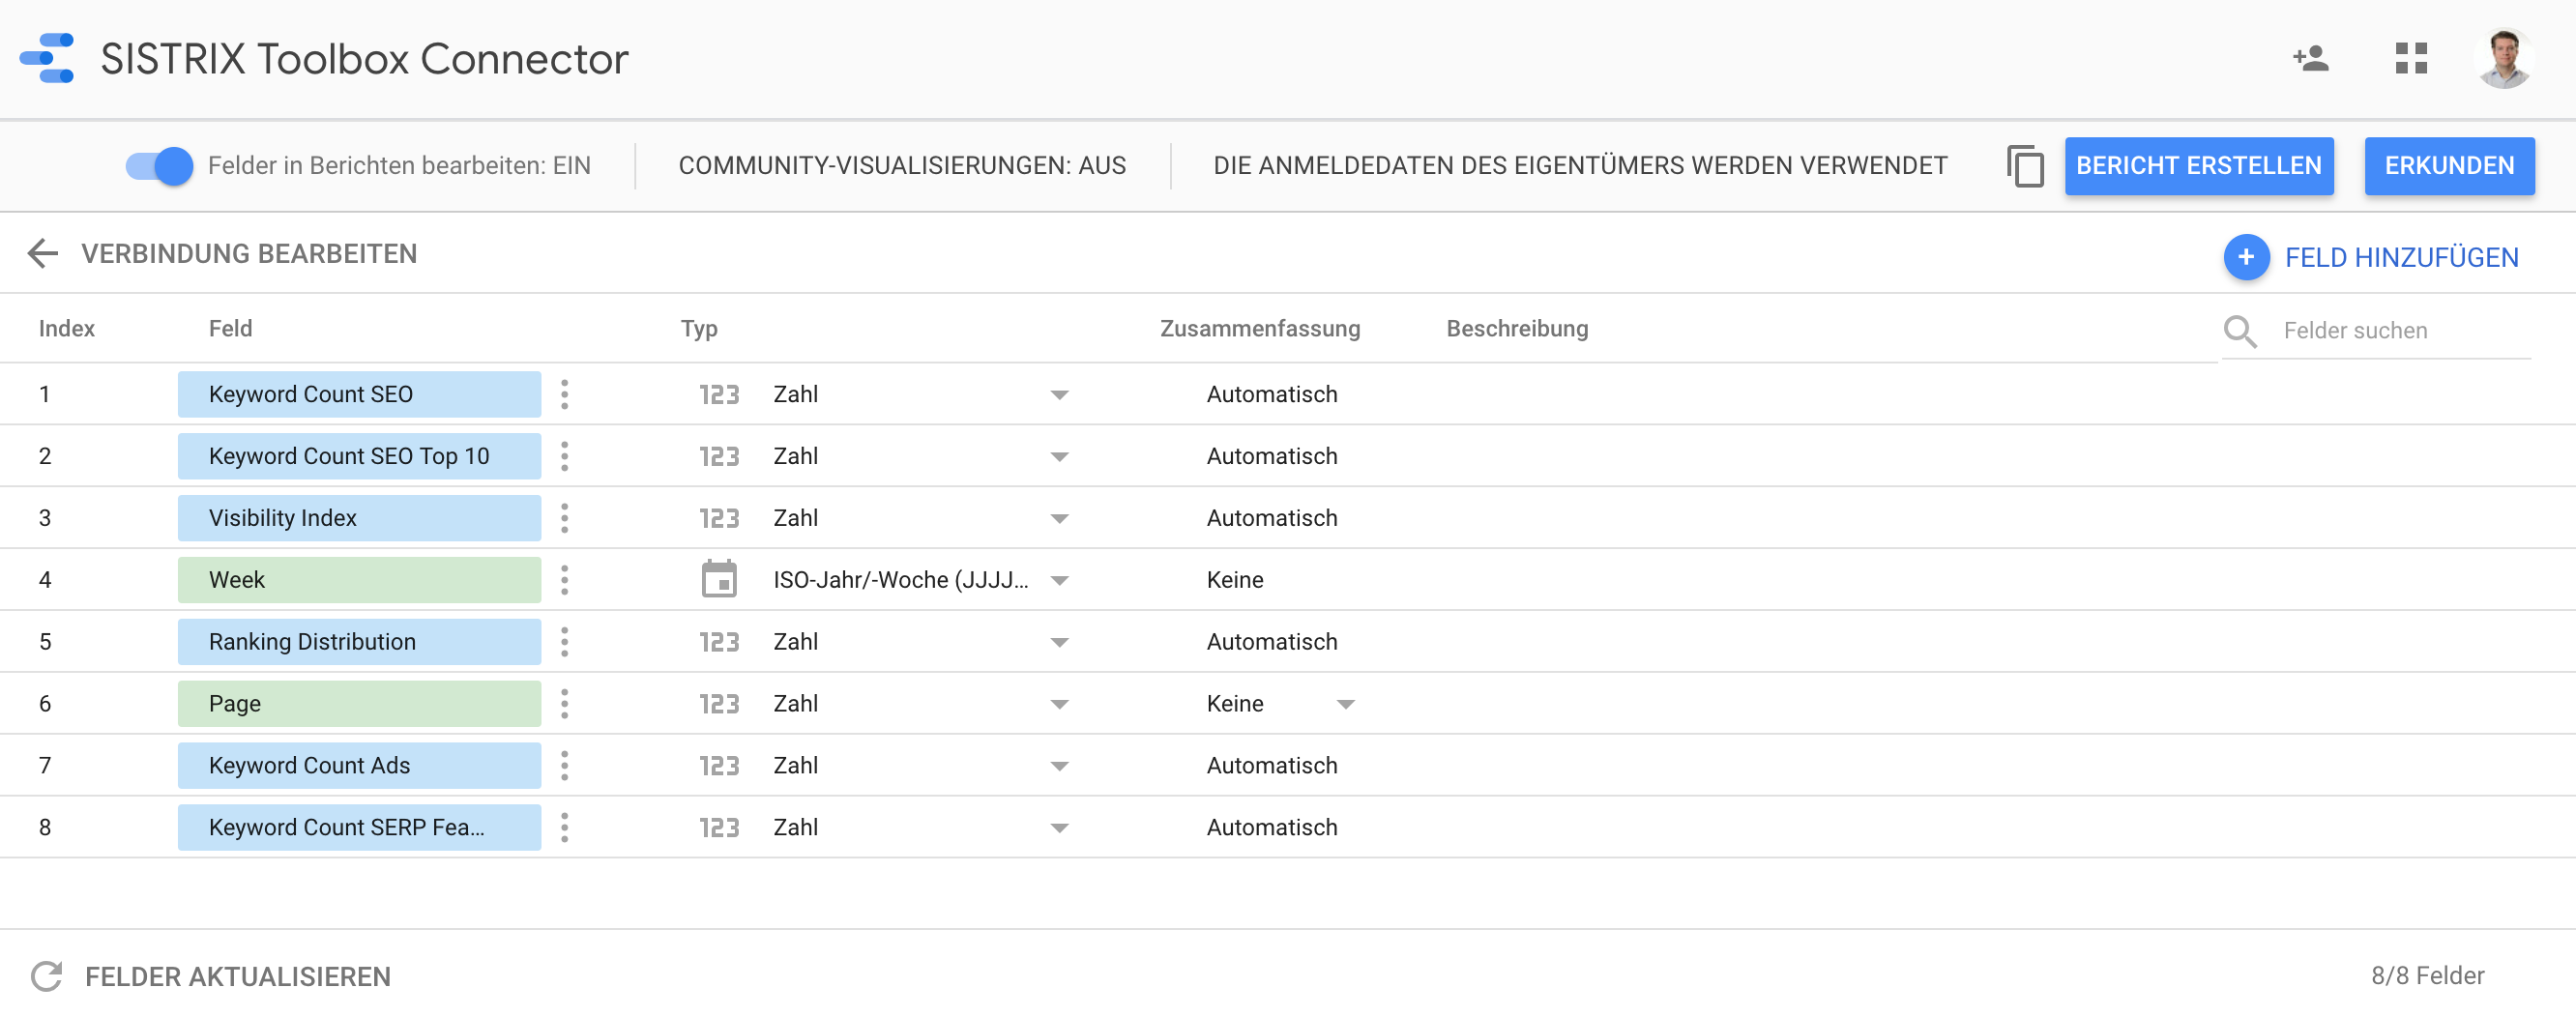Click the Typ column header

click(x=699, y=329)
